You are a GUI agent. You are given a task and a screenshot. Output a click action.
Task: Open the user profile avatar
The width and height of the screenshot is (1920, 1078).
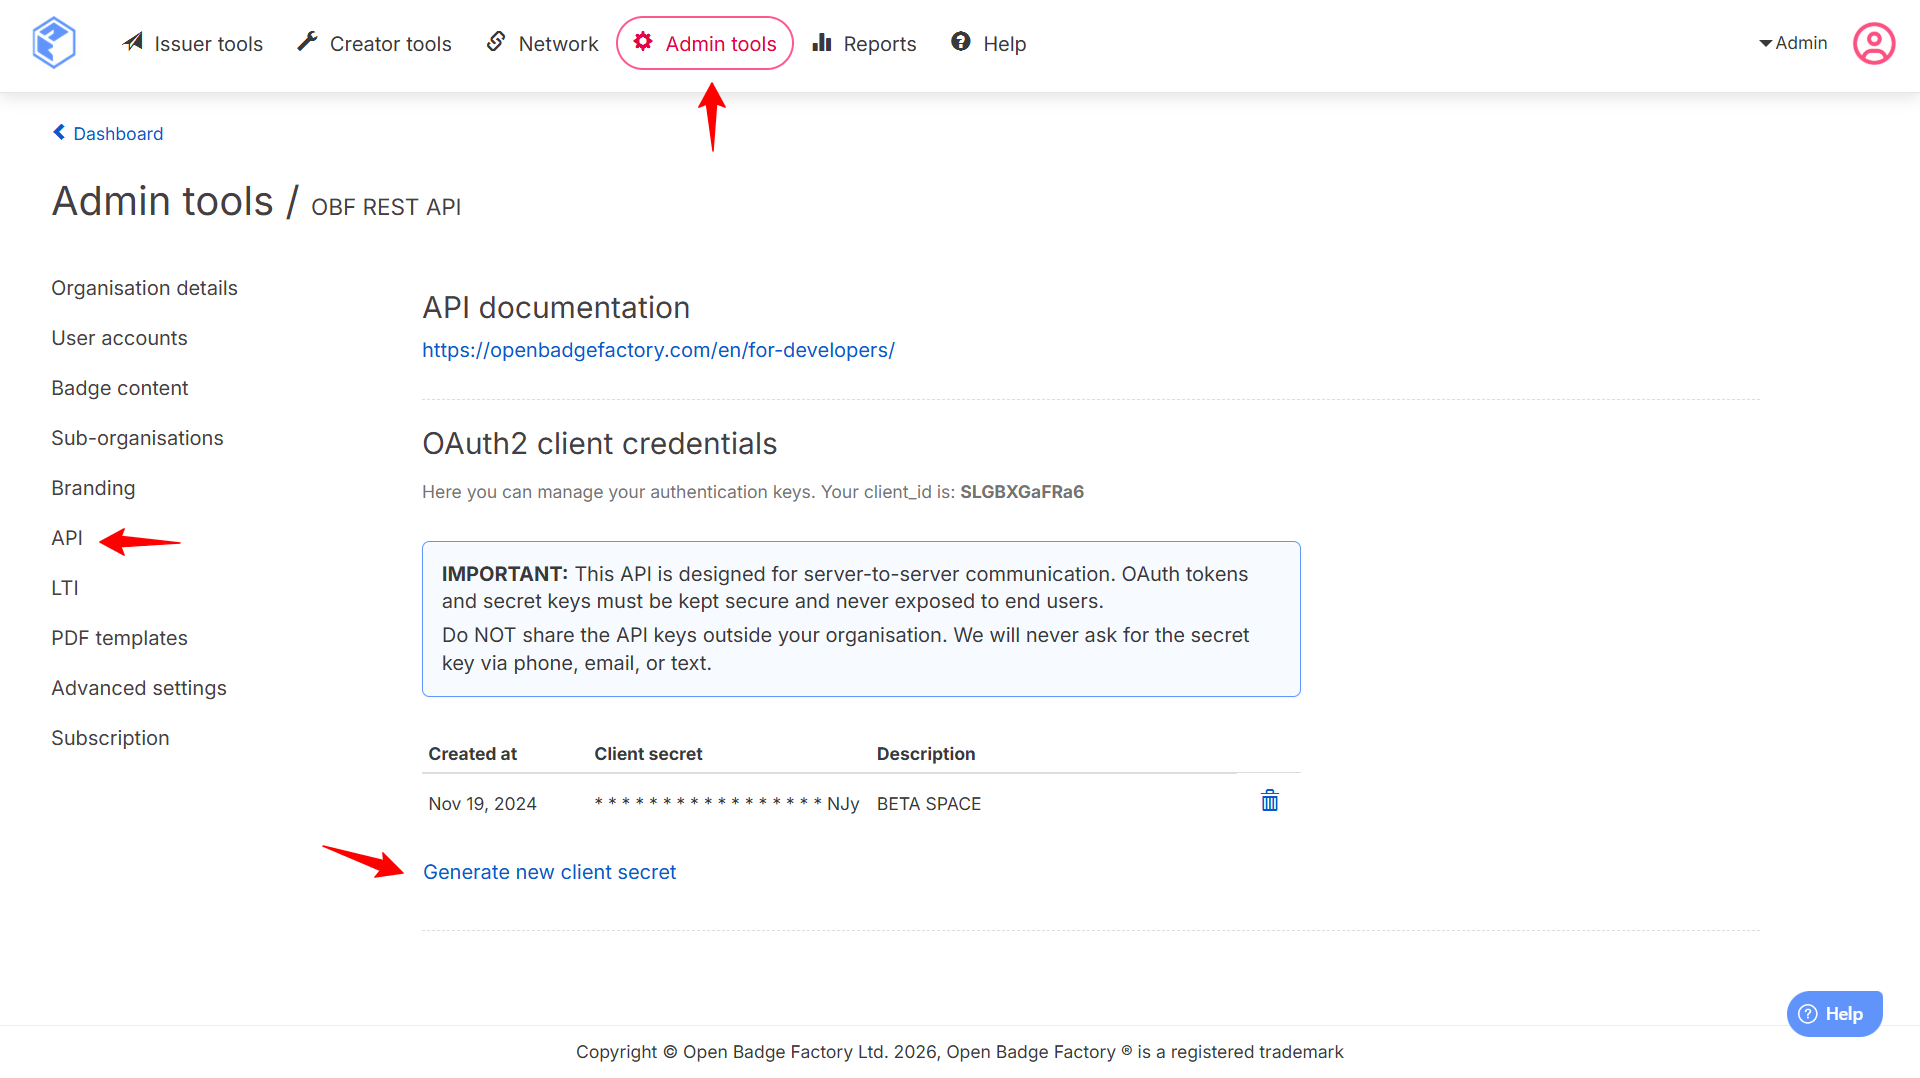[1874, 43]
